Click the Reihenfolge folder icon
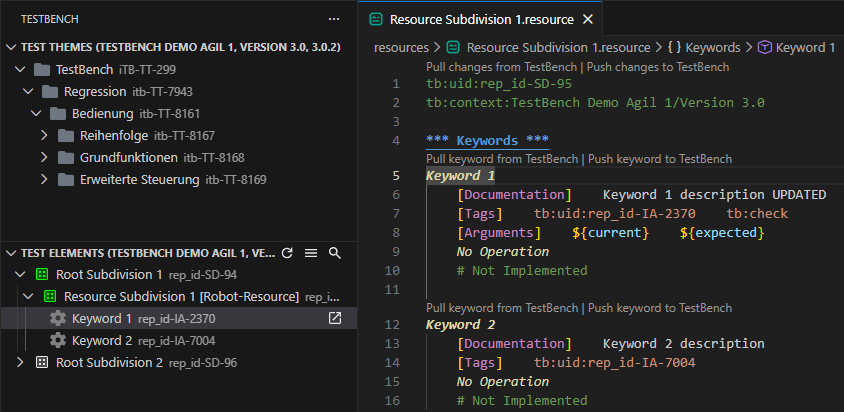The width and height of the screenshot is (844, 412). point(66,136)
